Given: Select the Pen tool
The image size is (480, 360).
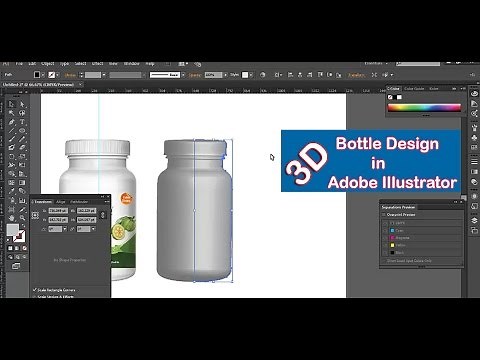Looking at the screenshot, I should [12, 122].
